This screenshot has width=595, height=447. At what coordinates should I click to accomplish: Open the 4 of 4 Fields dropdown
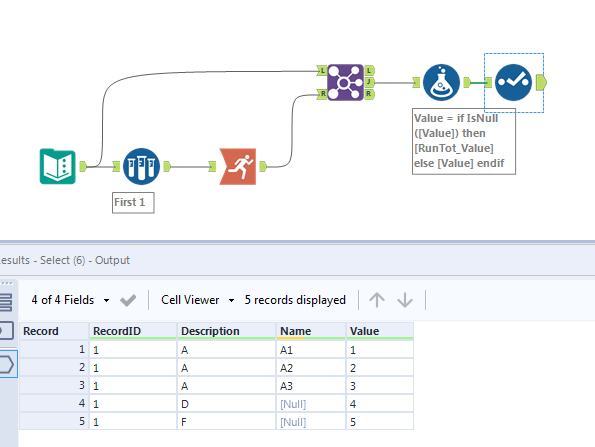pyautogui.click(x=70, y=300)
